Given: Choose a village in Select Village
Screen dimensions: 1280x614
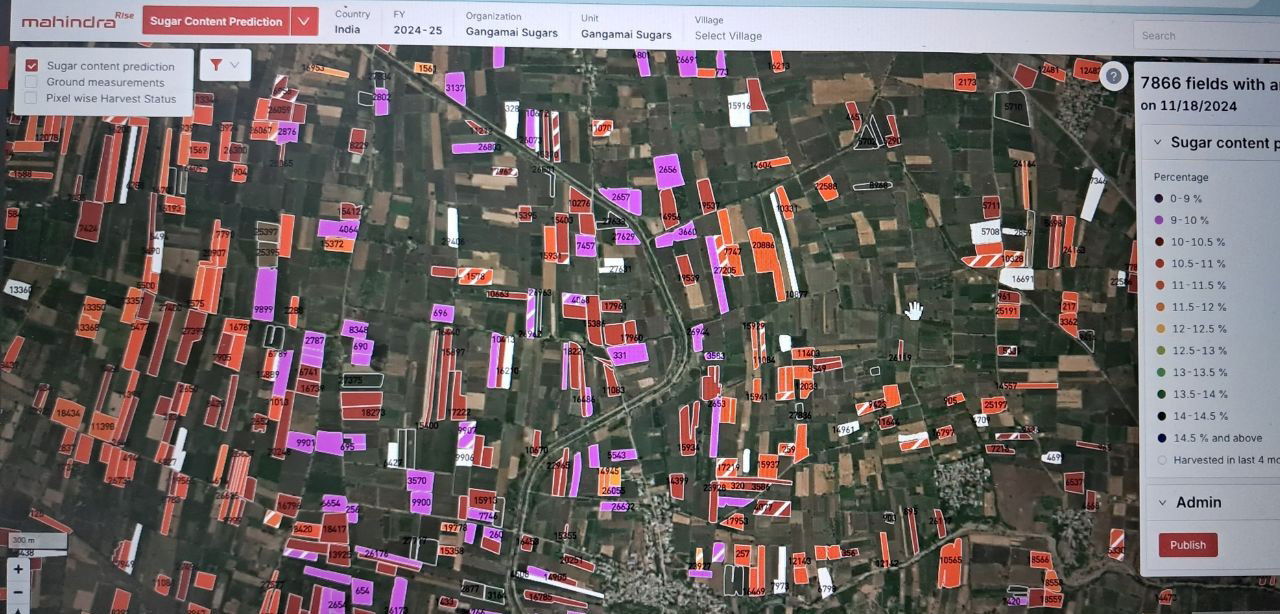Looking at the screenshot, I should point(728,28).
